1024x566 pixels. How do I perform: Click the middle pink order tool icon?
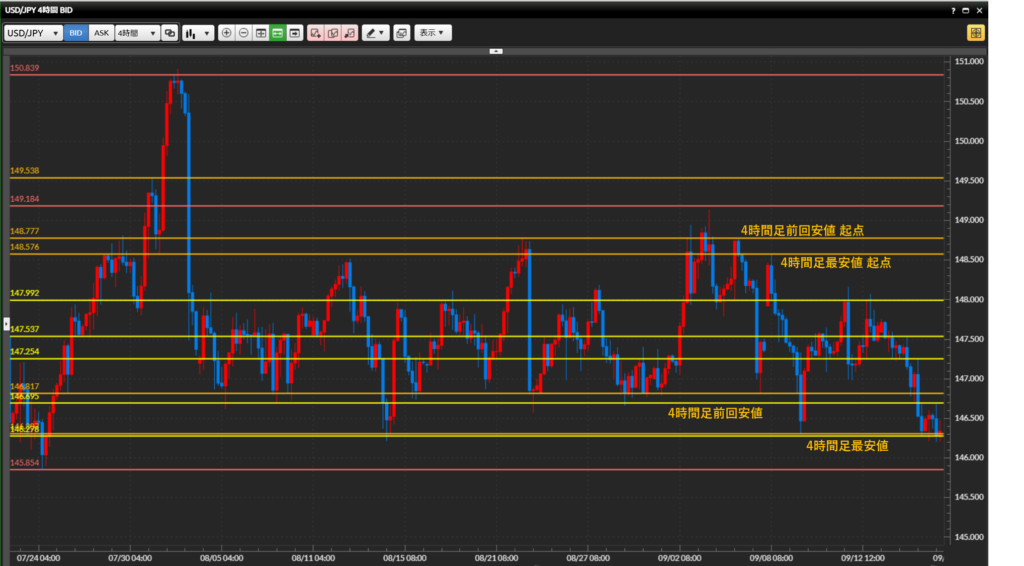pos(333,33)
